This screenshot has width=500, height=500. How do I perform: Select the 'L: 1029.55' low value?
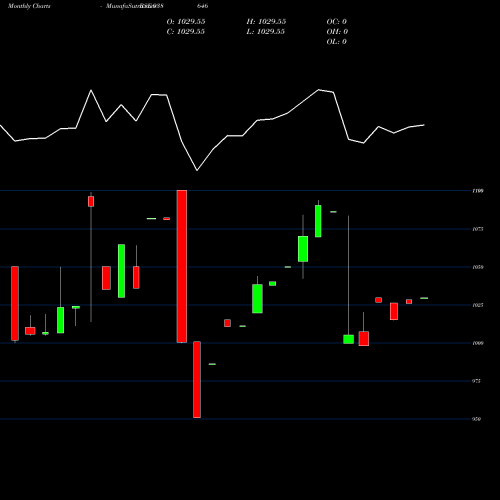coord(266,32)
